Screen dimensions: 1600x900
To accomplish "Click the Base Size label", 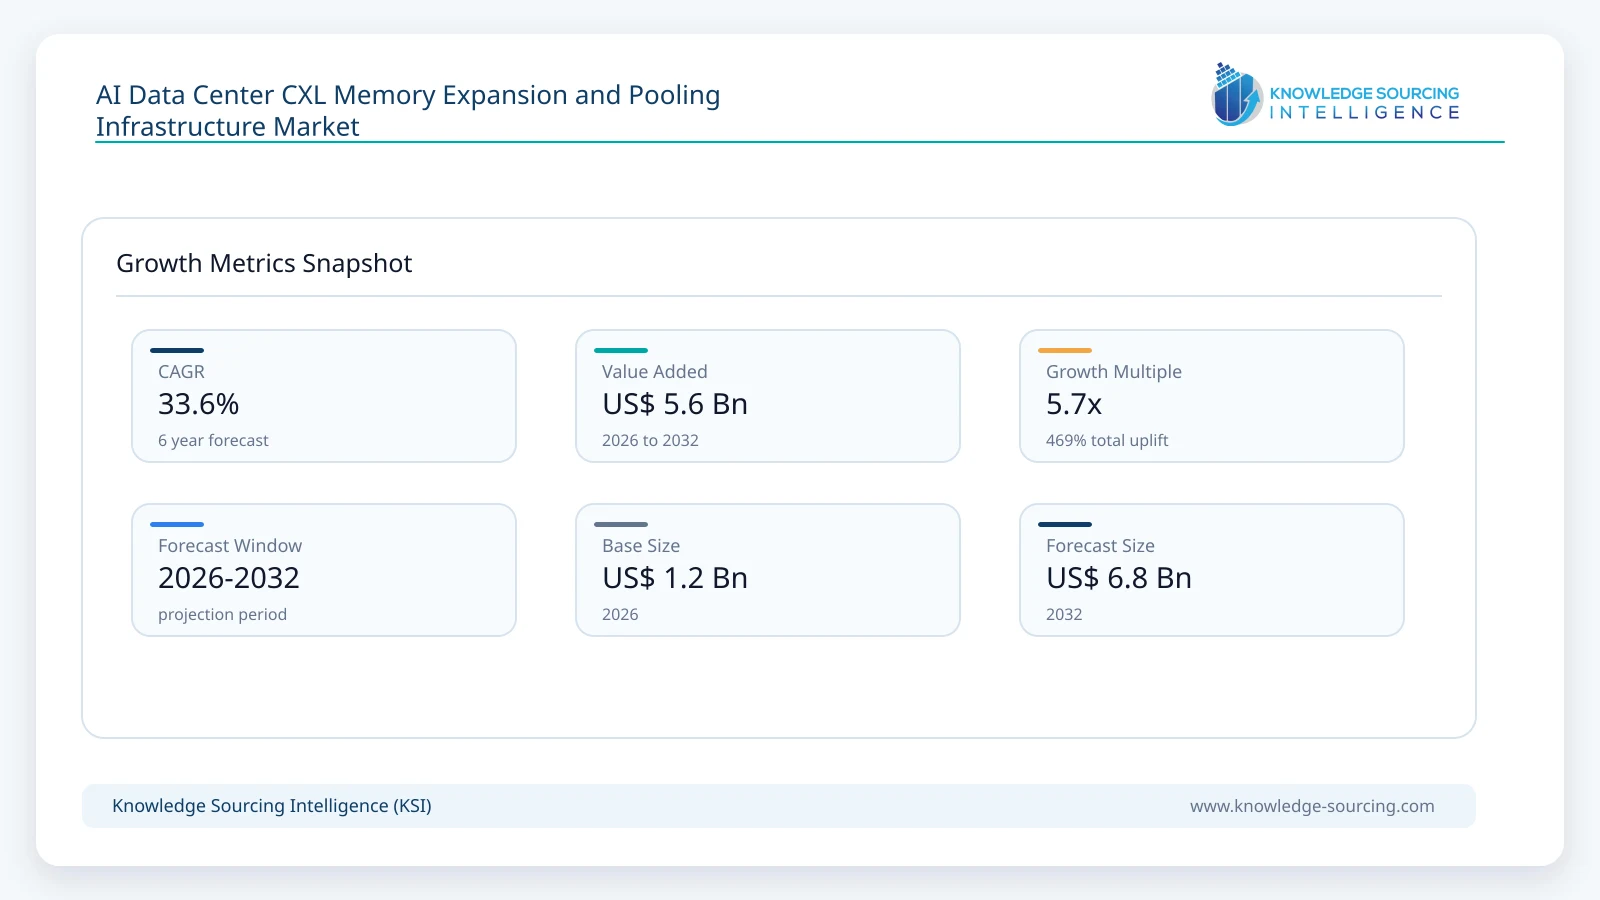I will (x=641, y=546).
